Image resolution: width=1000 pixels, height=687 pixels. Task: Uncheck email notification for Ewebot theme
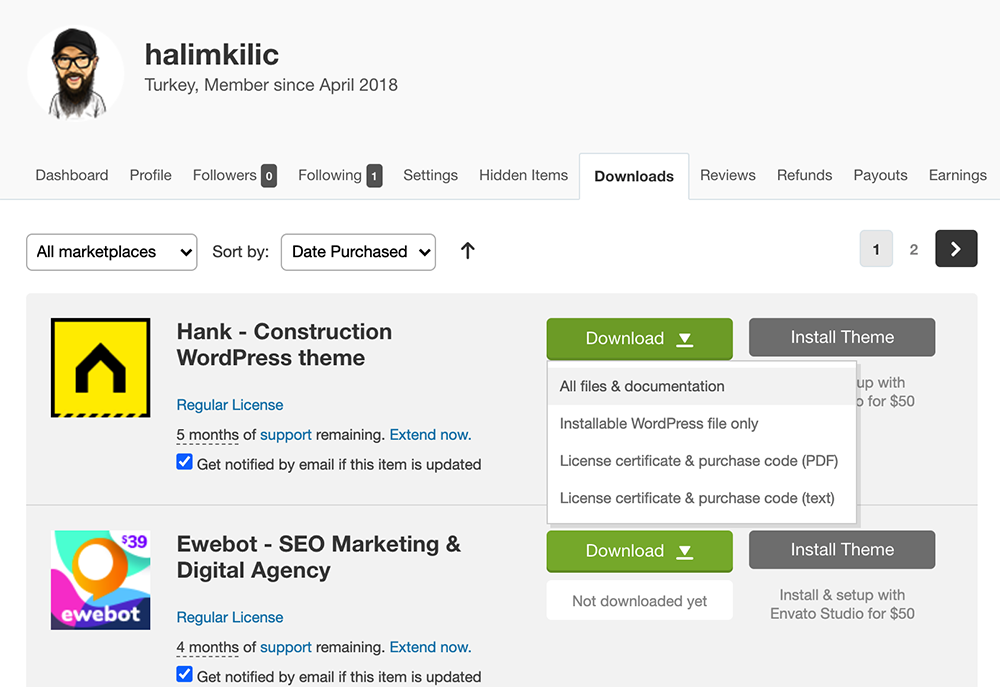[x=184, y=674]
